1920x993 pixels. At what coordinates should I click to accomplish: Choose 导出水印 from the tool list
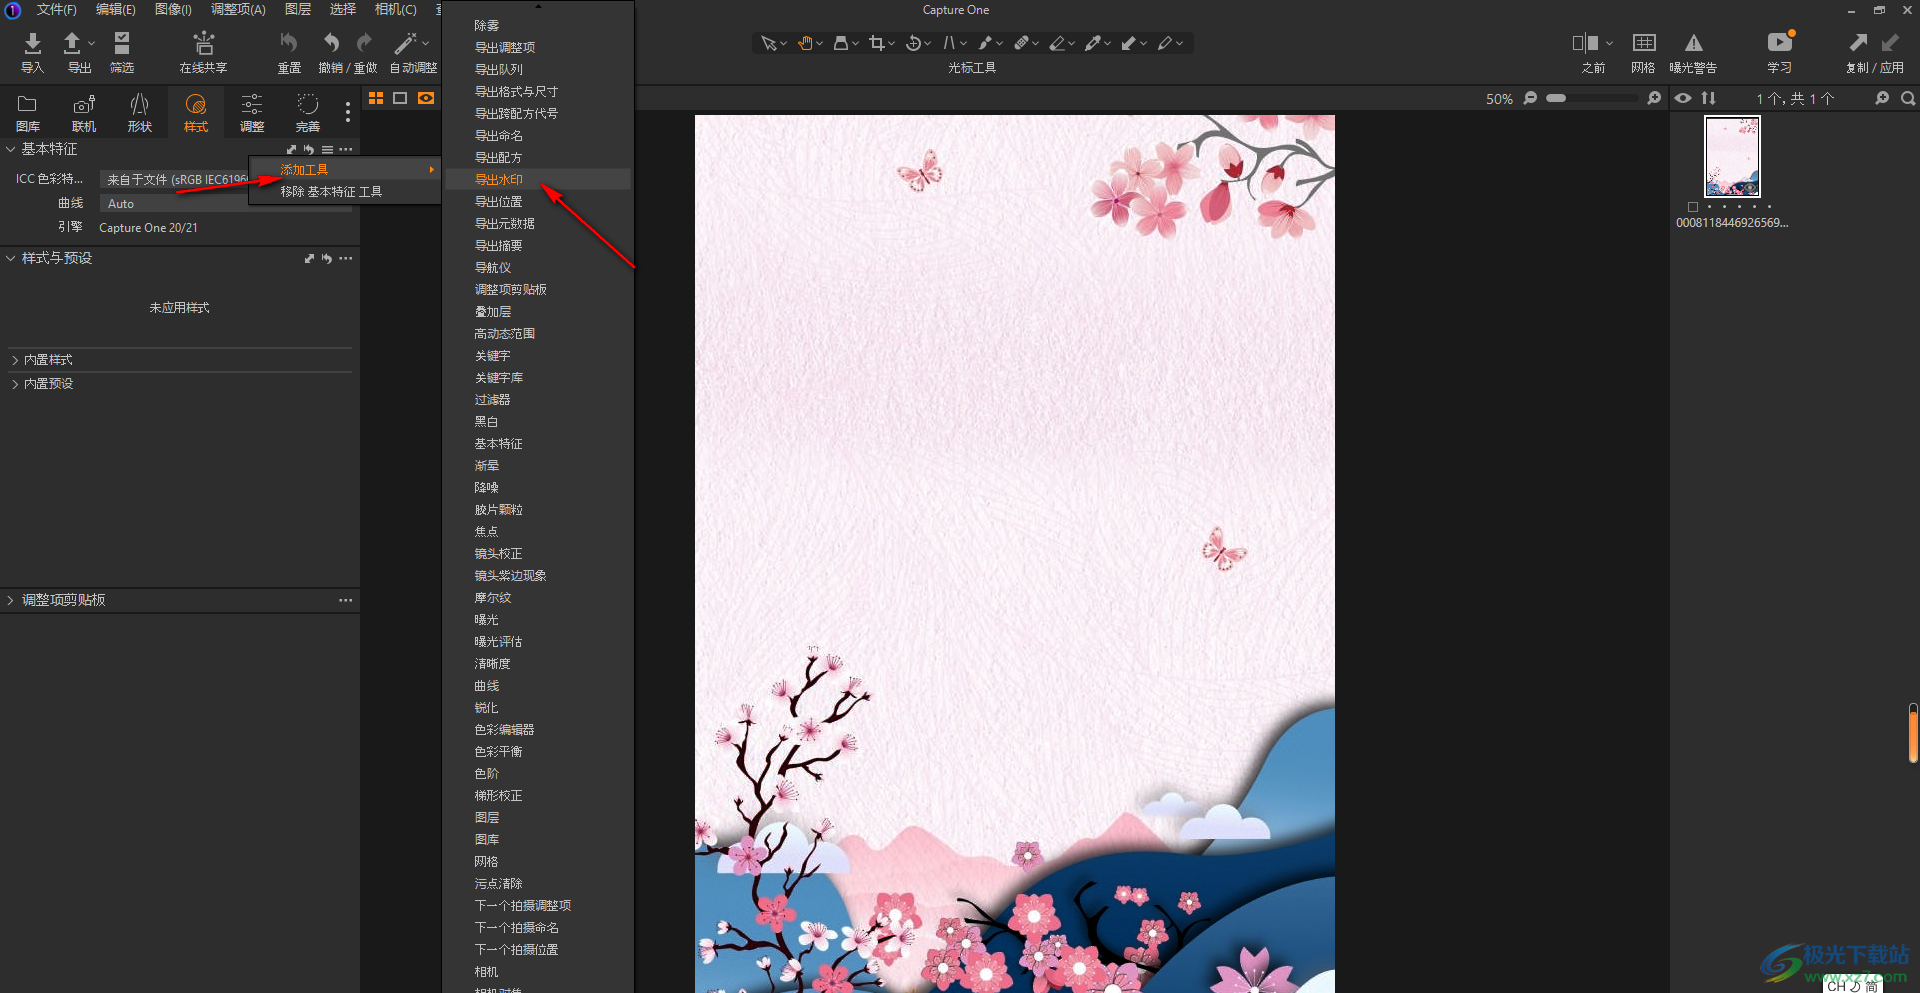499,180
